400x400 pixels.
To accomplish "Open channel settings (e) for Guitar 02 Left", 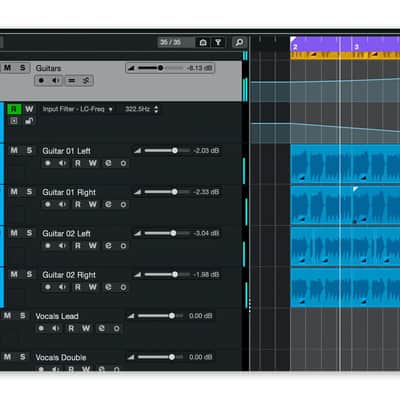I will 108,246.
